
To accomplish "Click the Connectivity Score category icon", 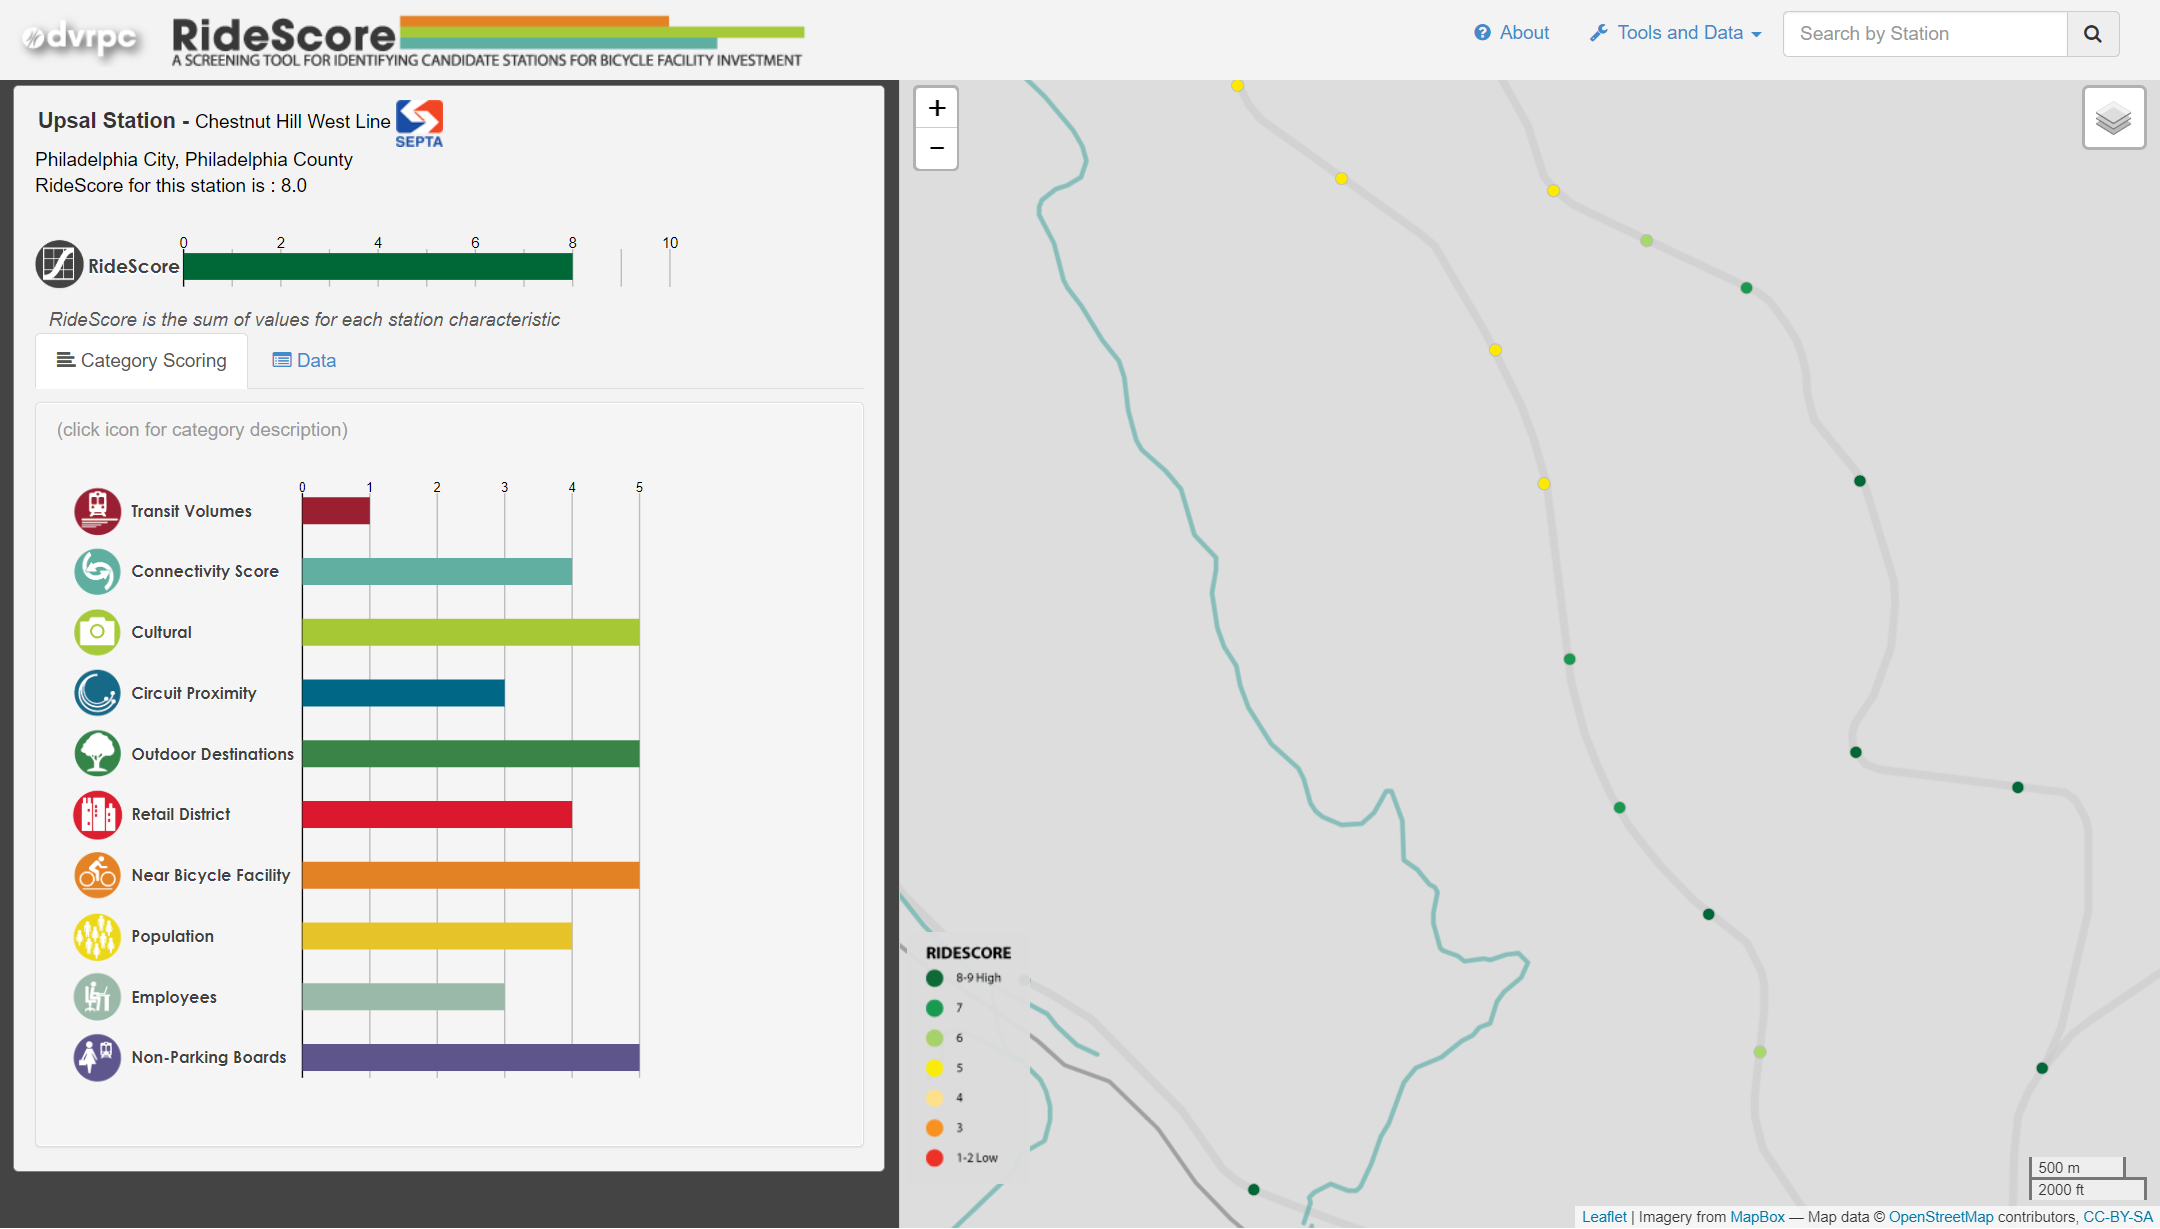I will 97,572.
